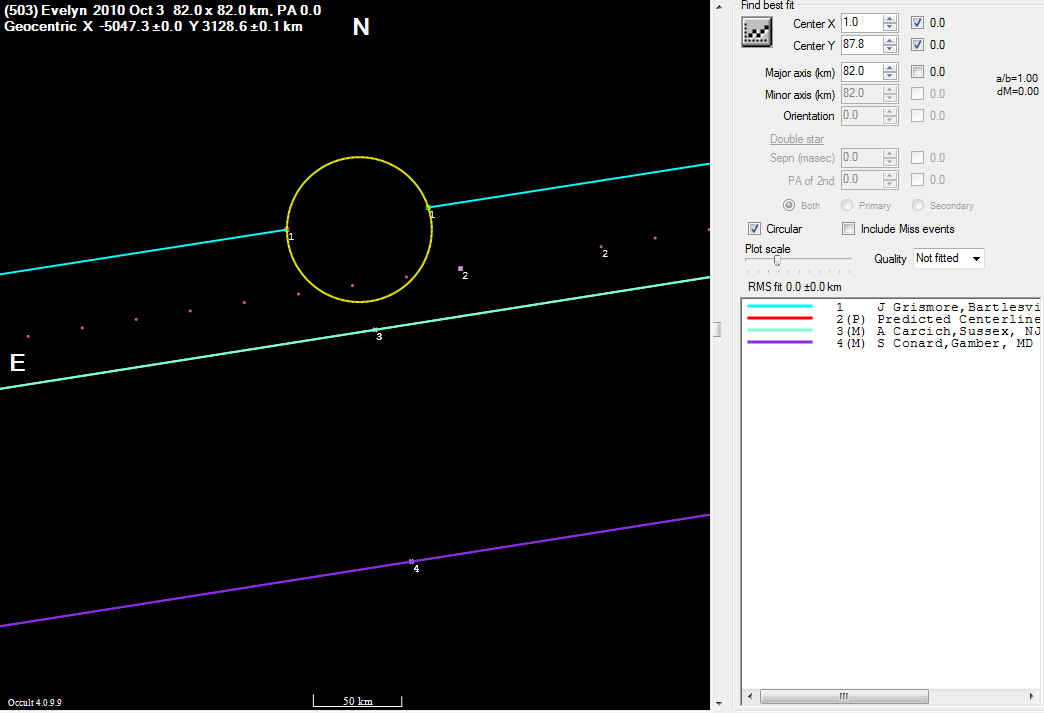Click the chord 1 endpoint on circle's left edge
Viewport: 1044px width, 713px height.
(x=287, y=230)
